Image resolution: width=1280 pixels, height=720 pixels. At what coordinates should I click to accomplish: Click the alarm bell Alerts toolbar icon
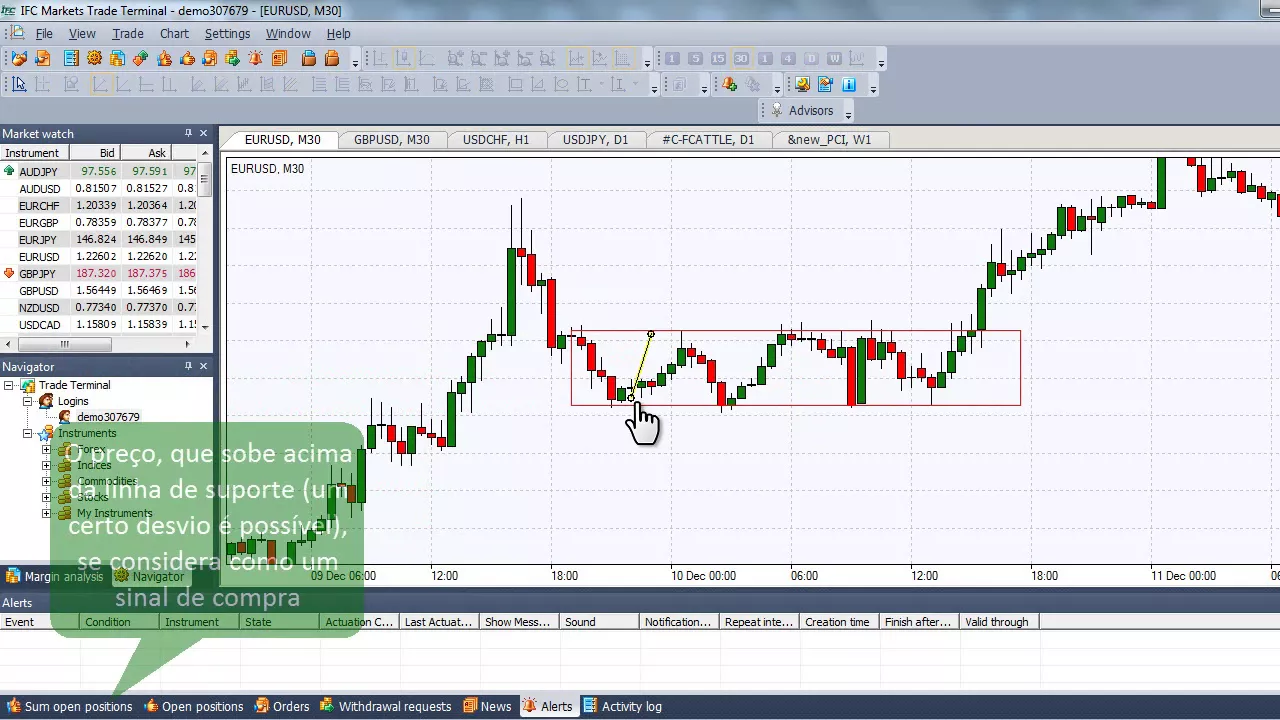click(255, 59)
